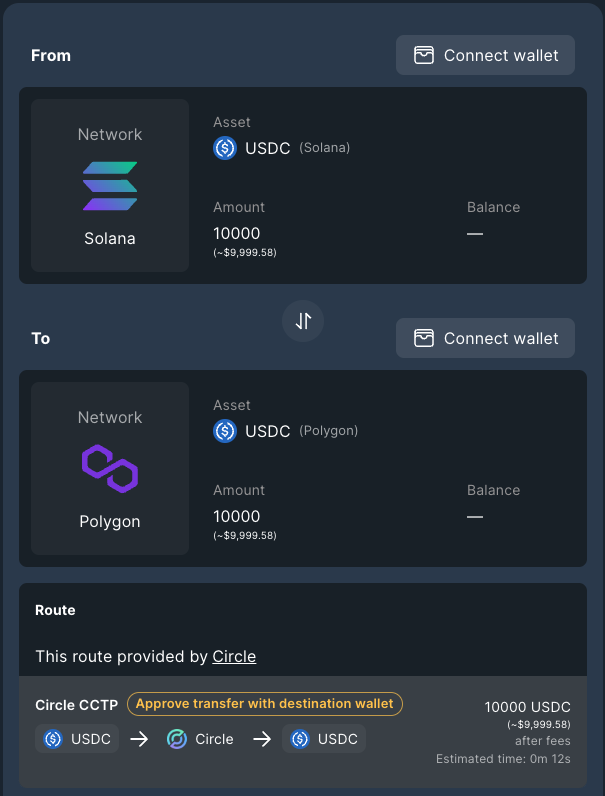This screenshot has width=605, height=796.
Task: Click wallet icon in To Connect wallet
Action: 424,338
